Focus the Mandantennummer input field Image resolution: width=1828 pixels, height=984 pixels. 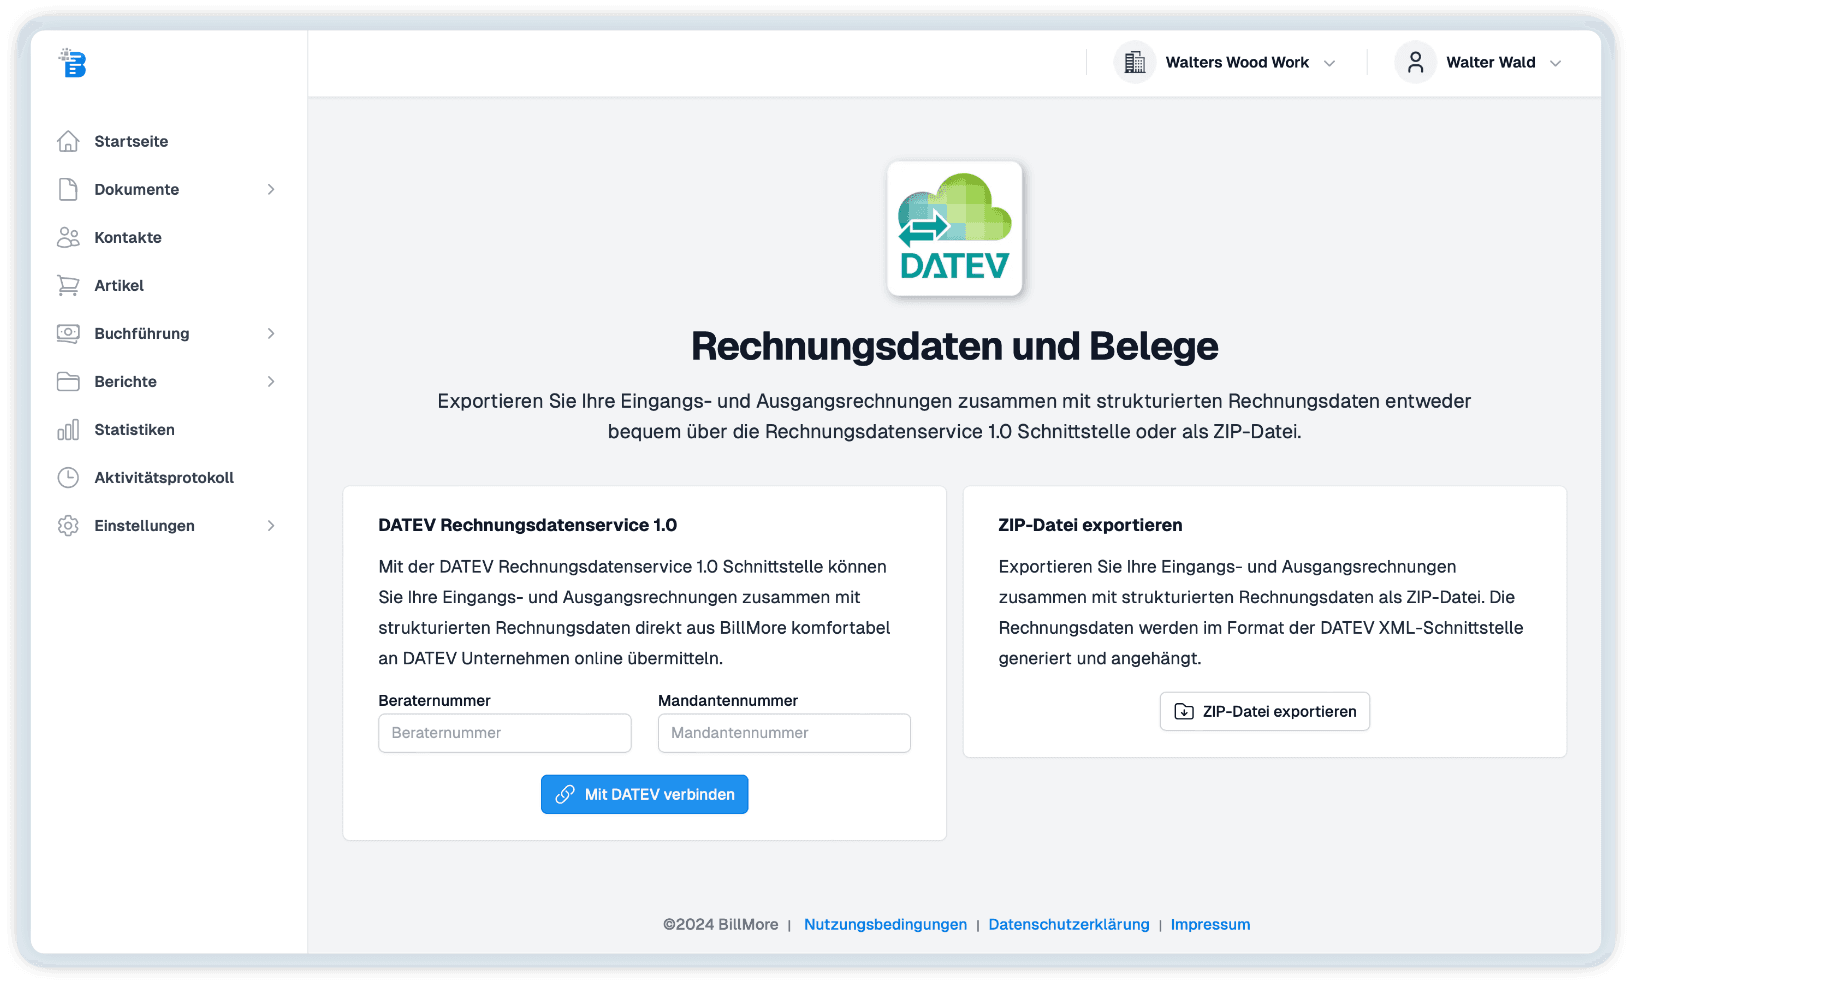[x=784, y=733]
